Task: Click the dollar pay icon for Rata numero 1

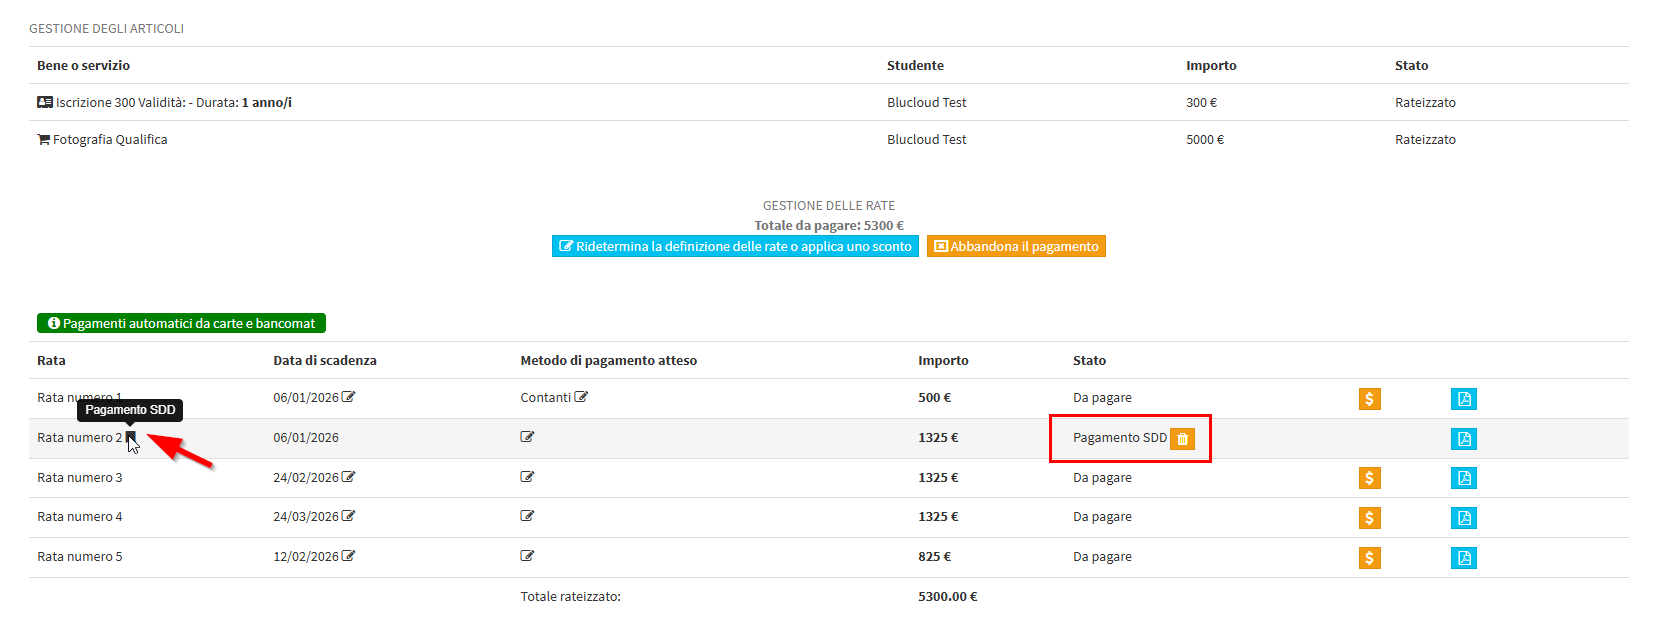Action: (x=1369, y=399)
